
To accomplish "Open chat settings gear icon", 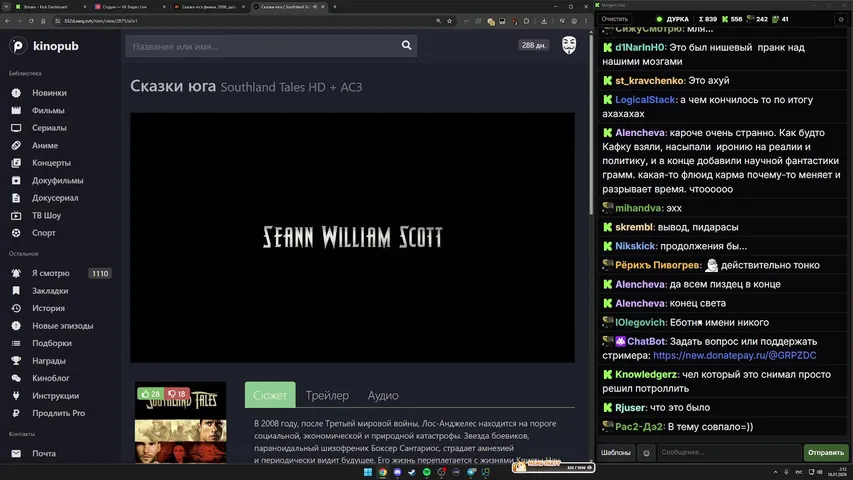I will pos(840,19).
